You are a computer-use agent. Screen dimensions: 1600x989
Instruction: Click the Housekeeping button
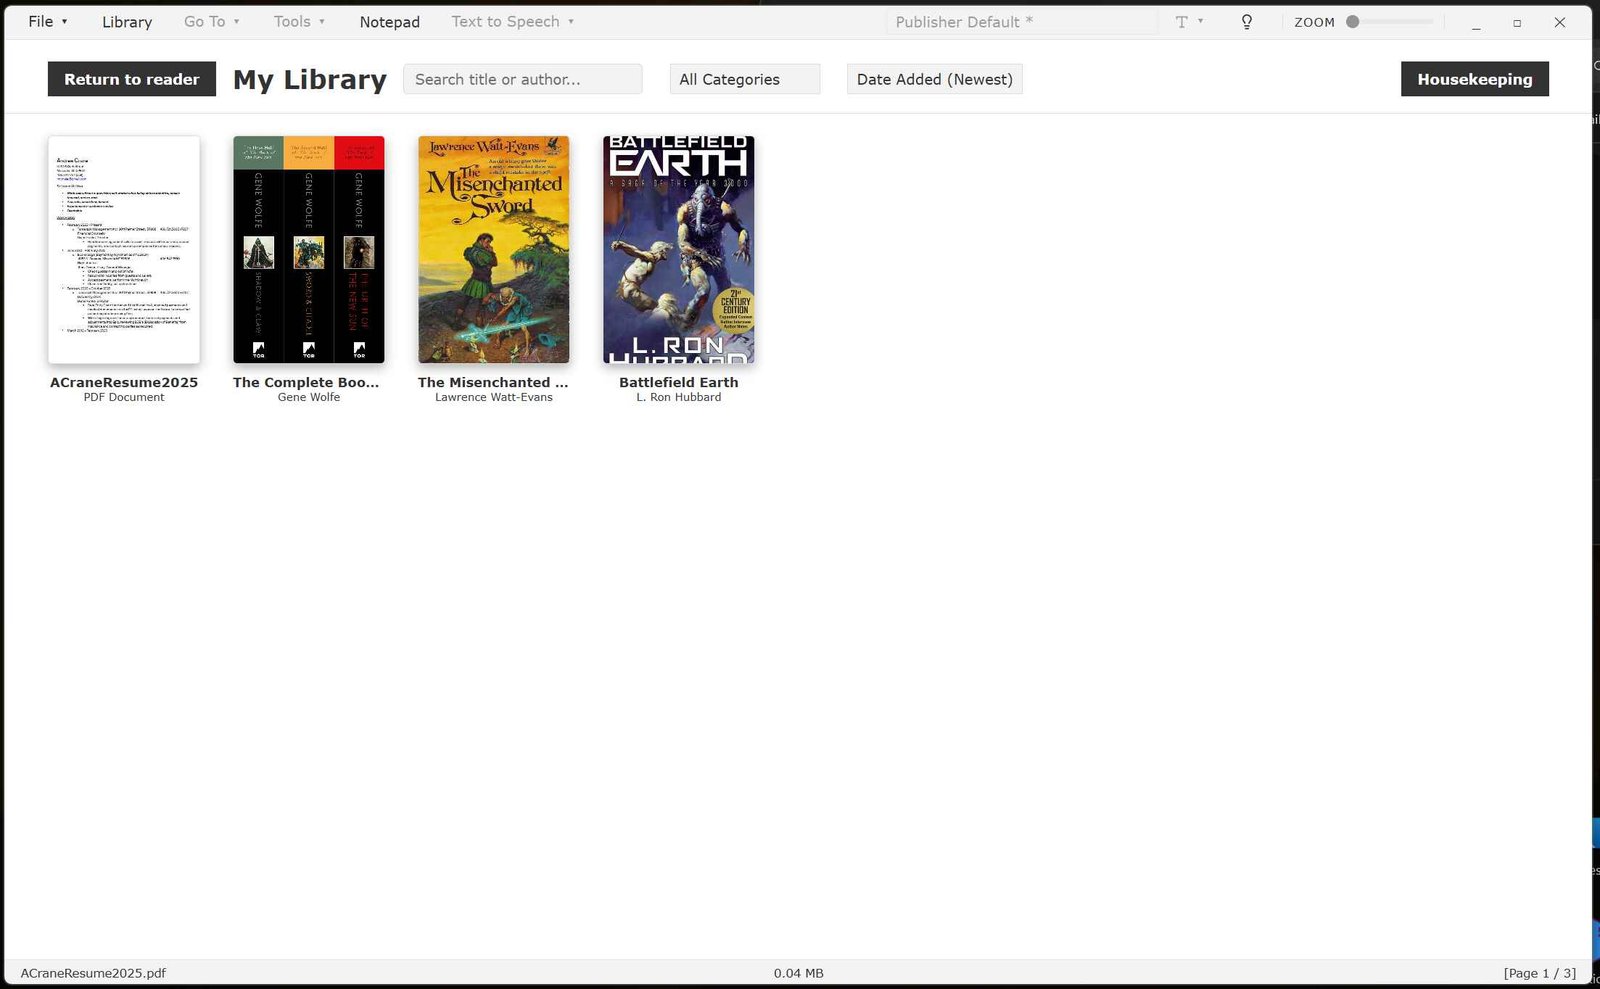1474,79
